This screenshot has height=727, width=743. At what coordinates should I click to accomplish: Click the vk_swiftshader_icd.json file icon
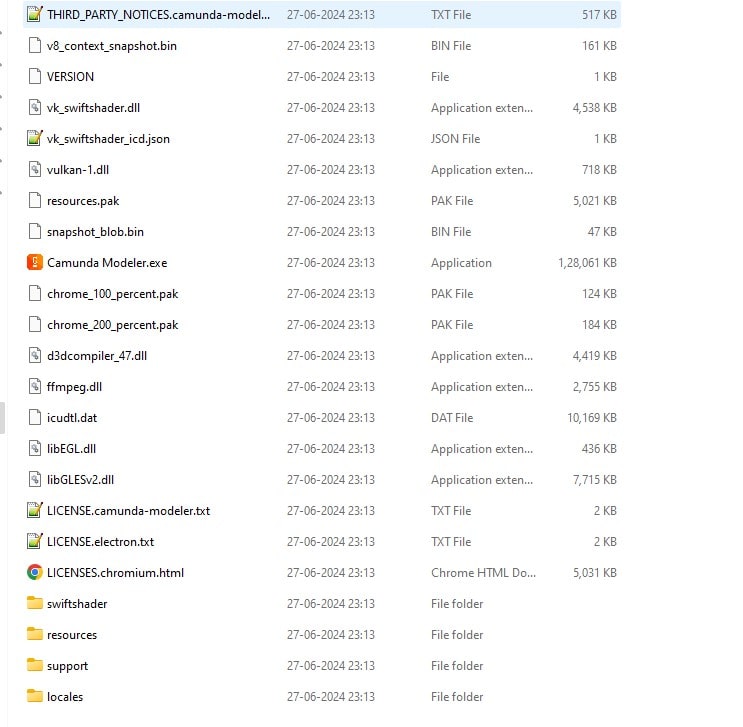click(x=35, y=139)
